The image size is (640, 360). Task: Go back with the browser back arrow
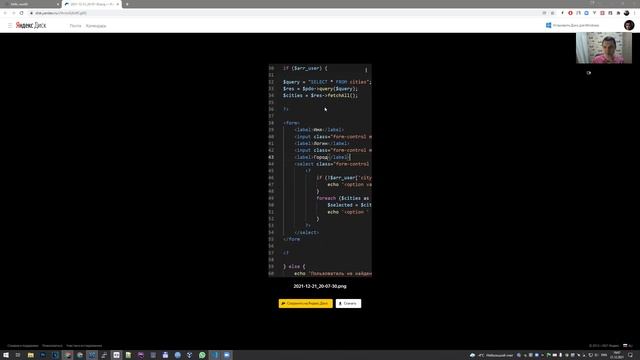(5, 13)
